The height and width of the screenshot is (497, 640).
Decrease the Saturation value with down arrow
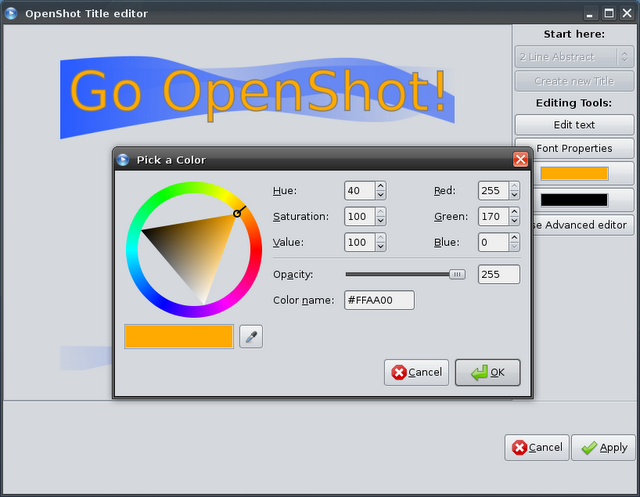point(380,221)
